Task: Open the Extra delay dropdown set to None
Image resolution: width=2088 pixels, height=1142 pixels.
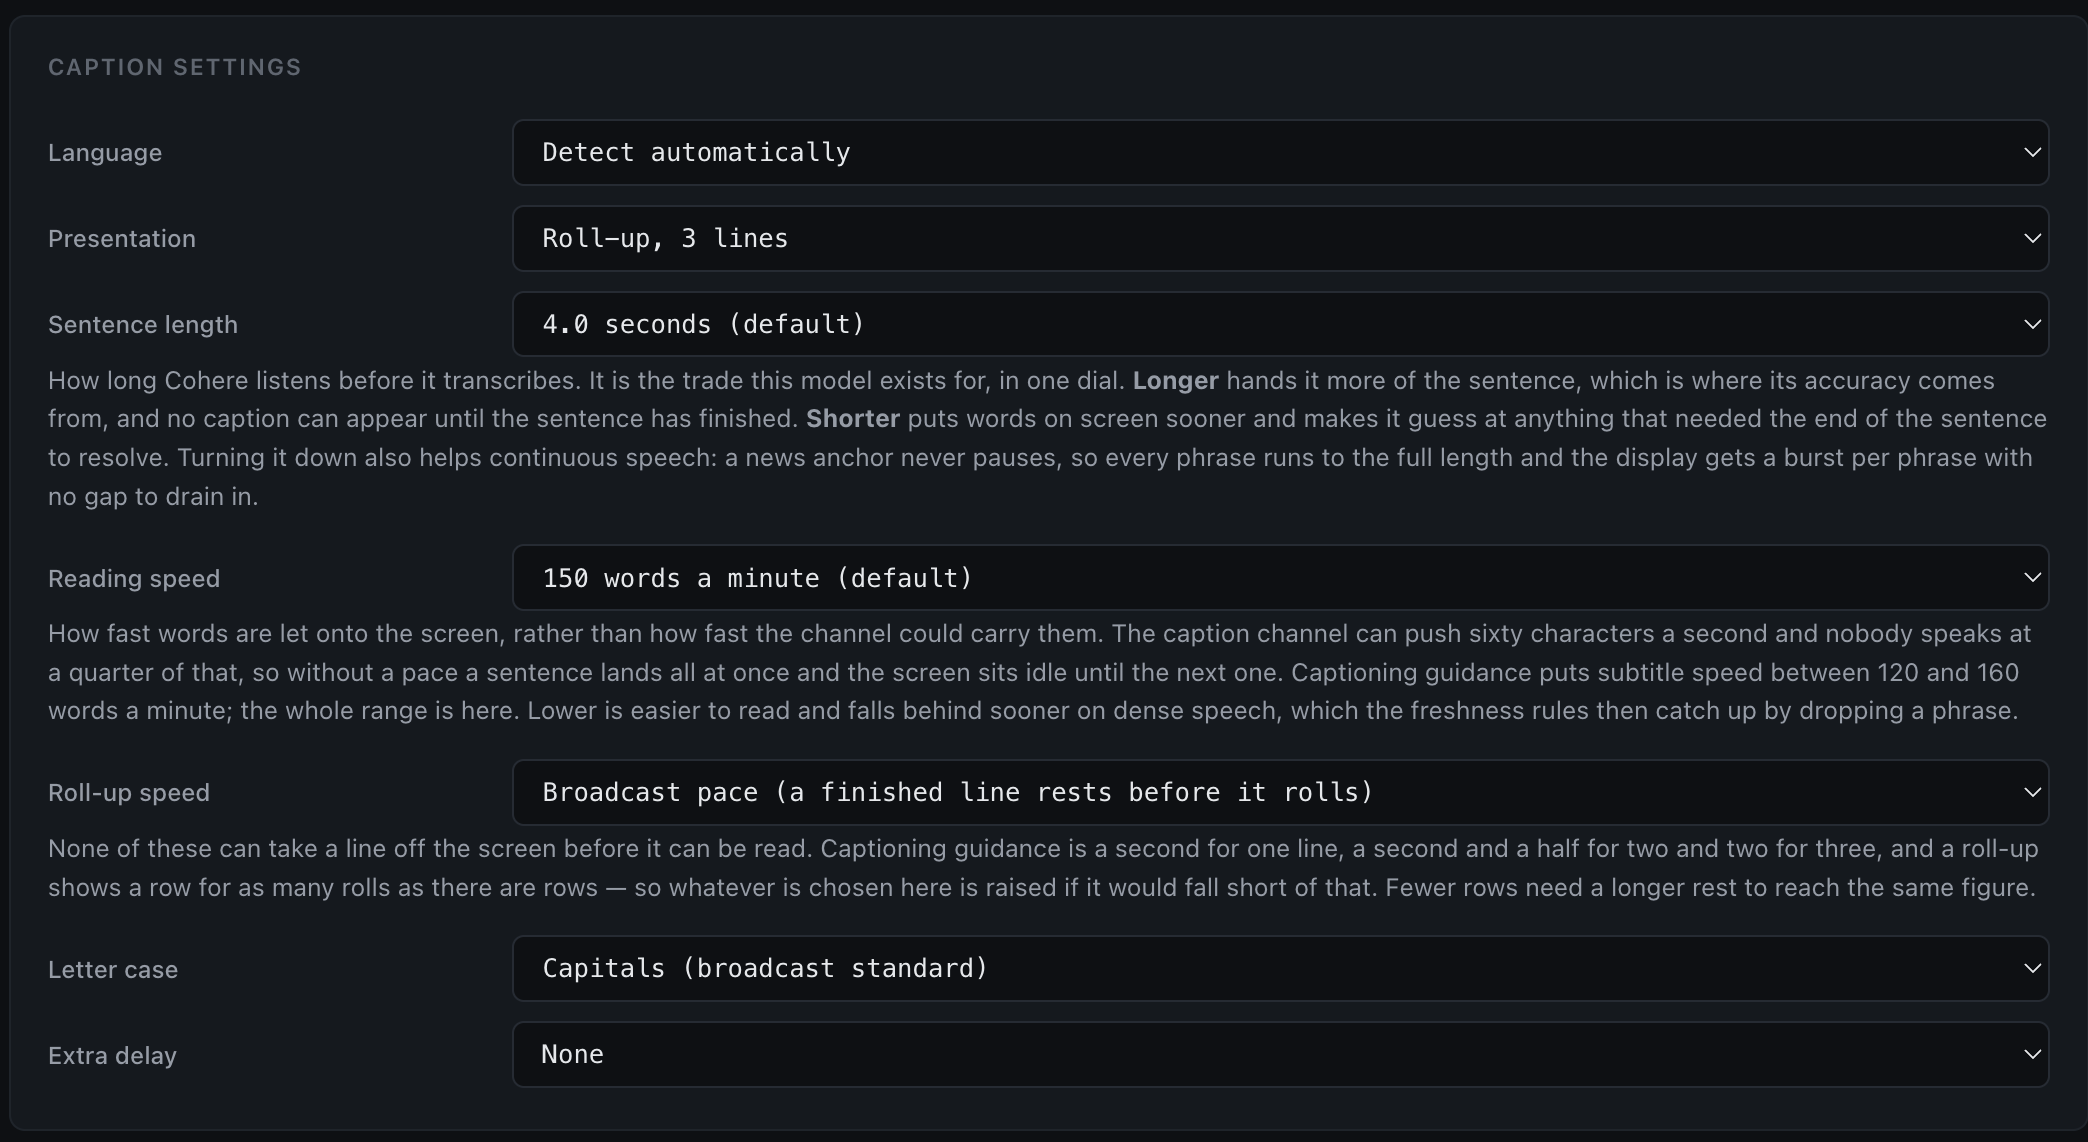Action: (x=1280, y=1054)
